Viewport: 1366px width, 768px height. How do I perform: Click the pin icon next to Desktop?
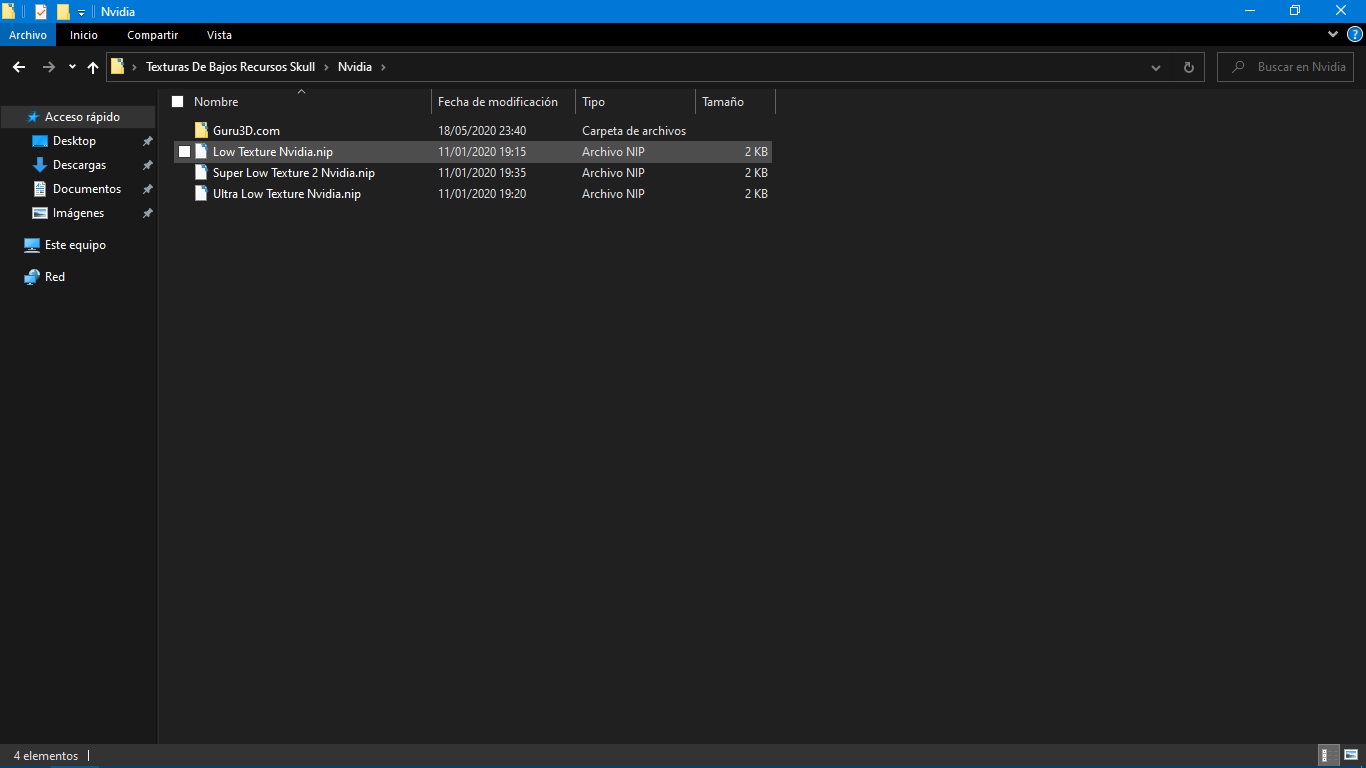[x=147, y=141]
